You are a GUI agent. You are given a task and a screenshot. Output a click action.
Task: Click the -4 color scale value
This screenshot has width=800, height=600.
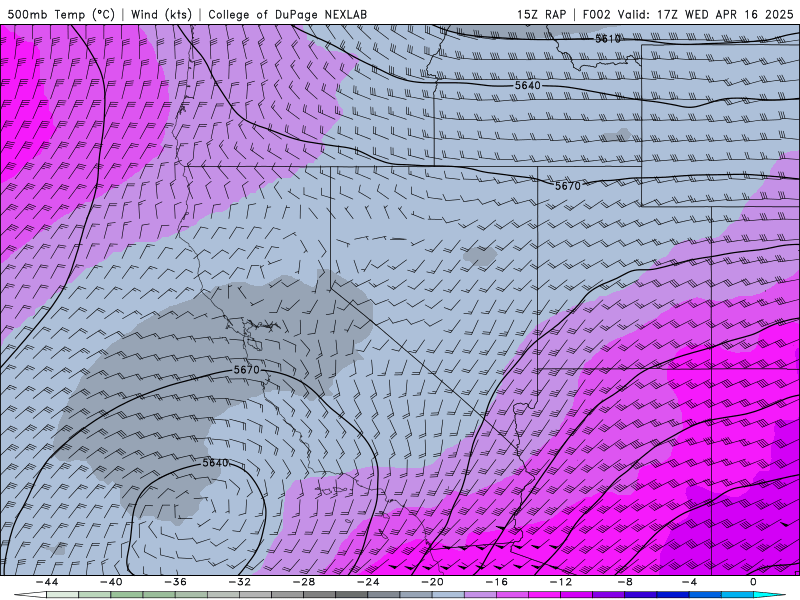tap(689, 582)
